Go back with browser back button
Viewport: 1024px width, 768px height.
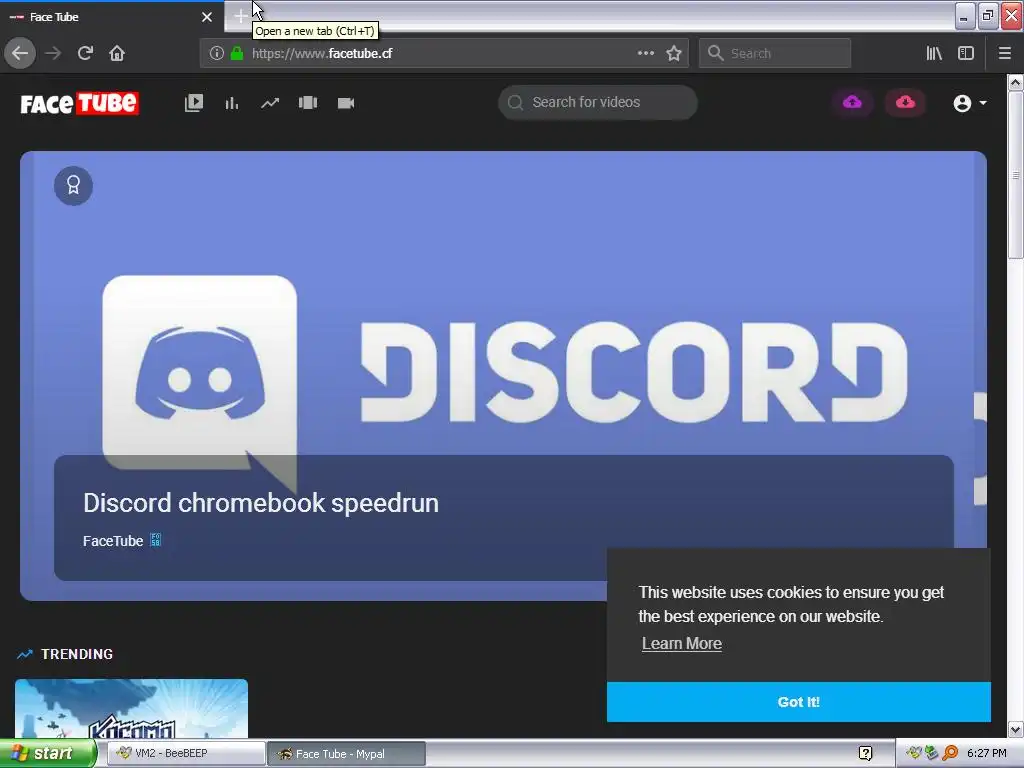click(x=20, y=53)
